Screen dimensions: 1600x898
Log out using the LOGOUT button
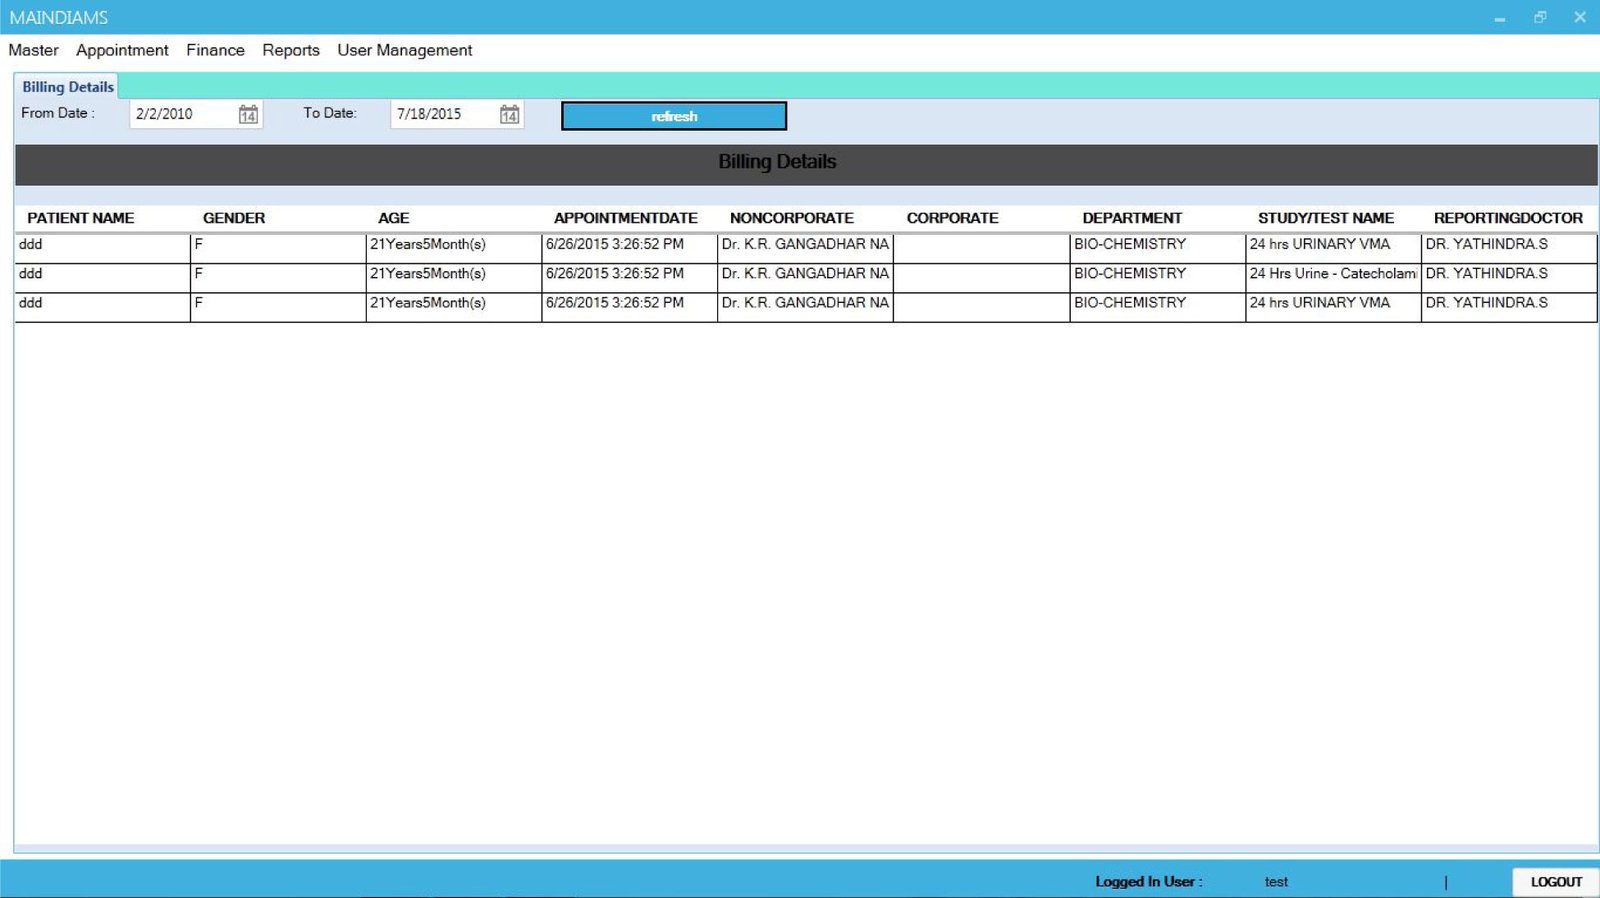coord(1555,881)
